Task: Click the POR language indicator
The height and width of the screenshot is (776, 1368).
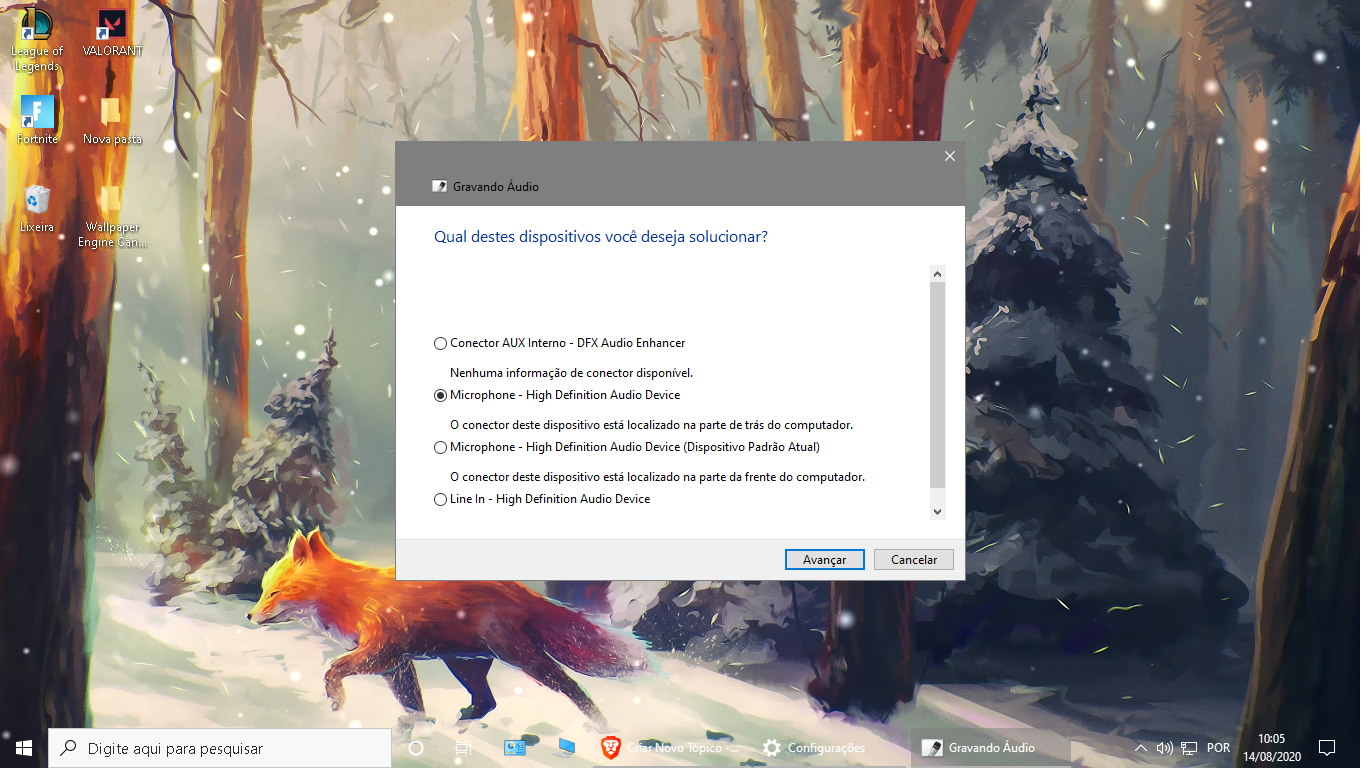Action: (1218, 748)
